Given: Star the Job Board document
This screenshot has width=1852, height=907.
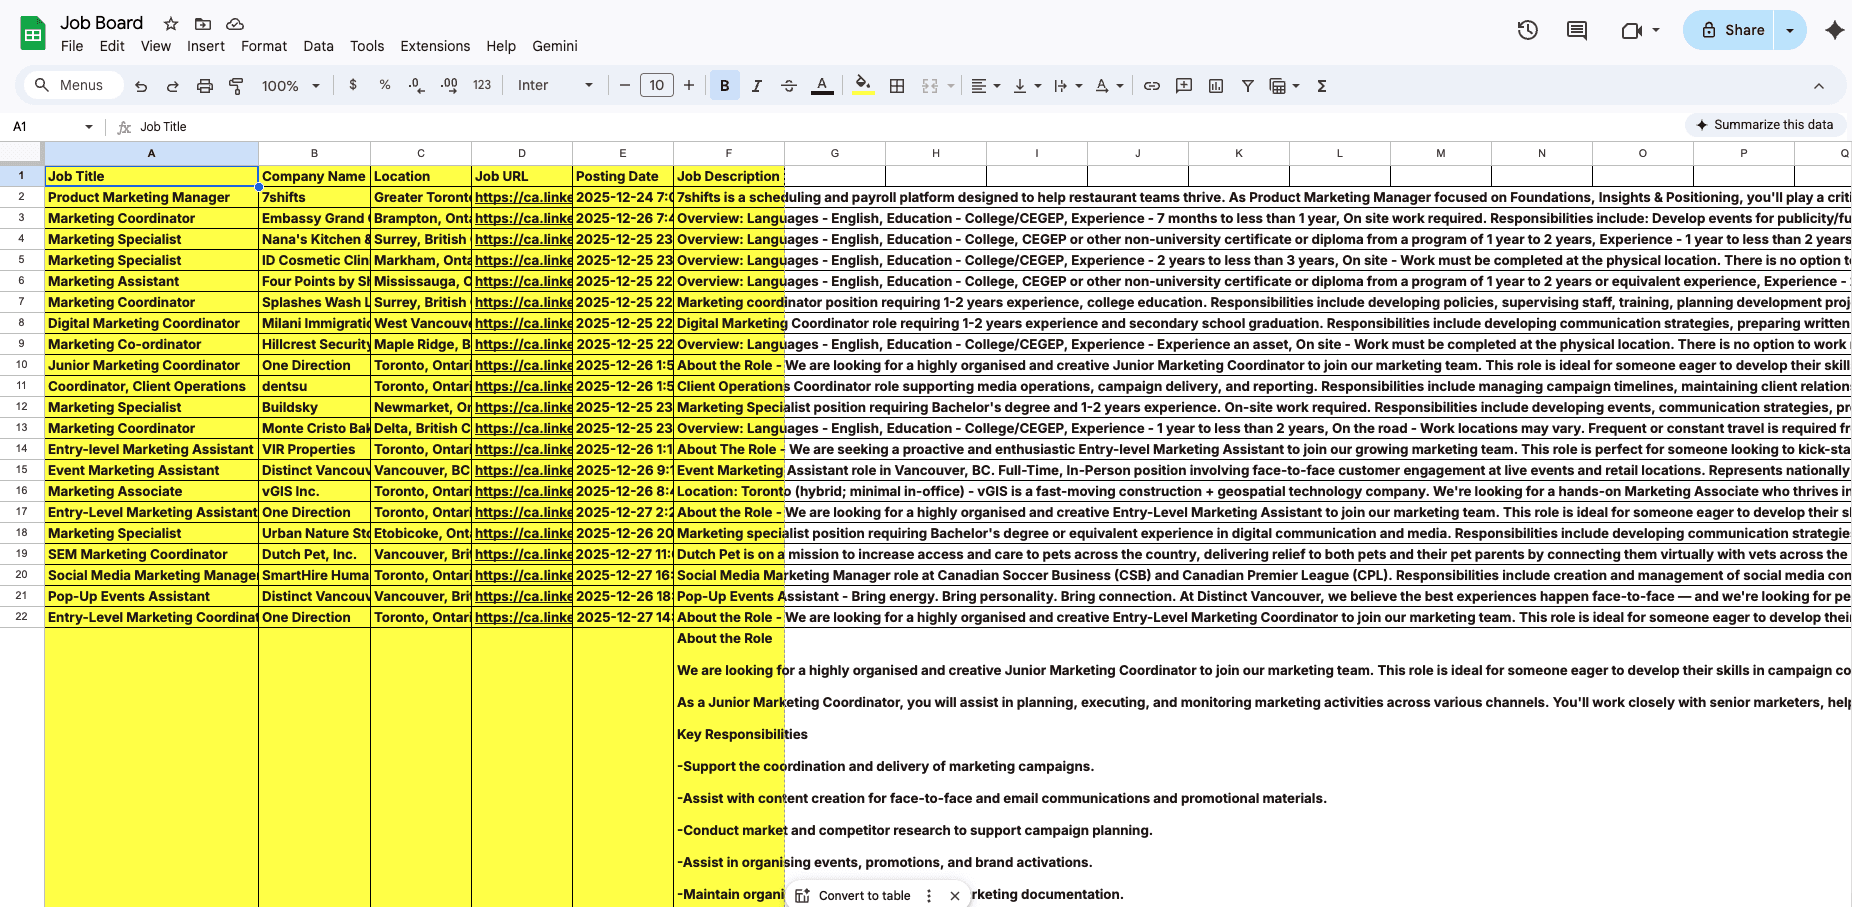Looking at the screenshot, I should [x=171, y=23].
